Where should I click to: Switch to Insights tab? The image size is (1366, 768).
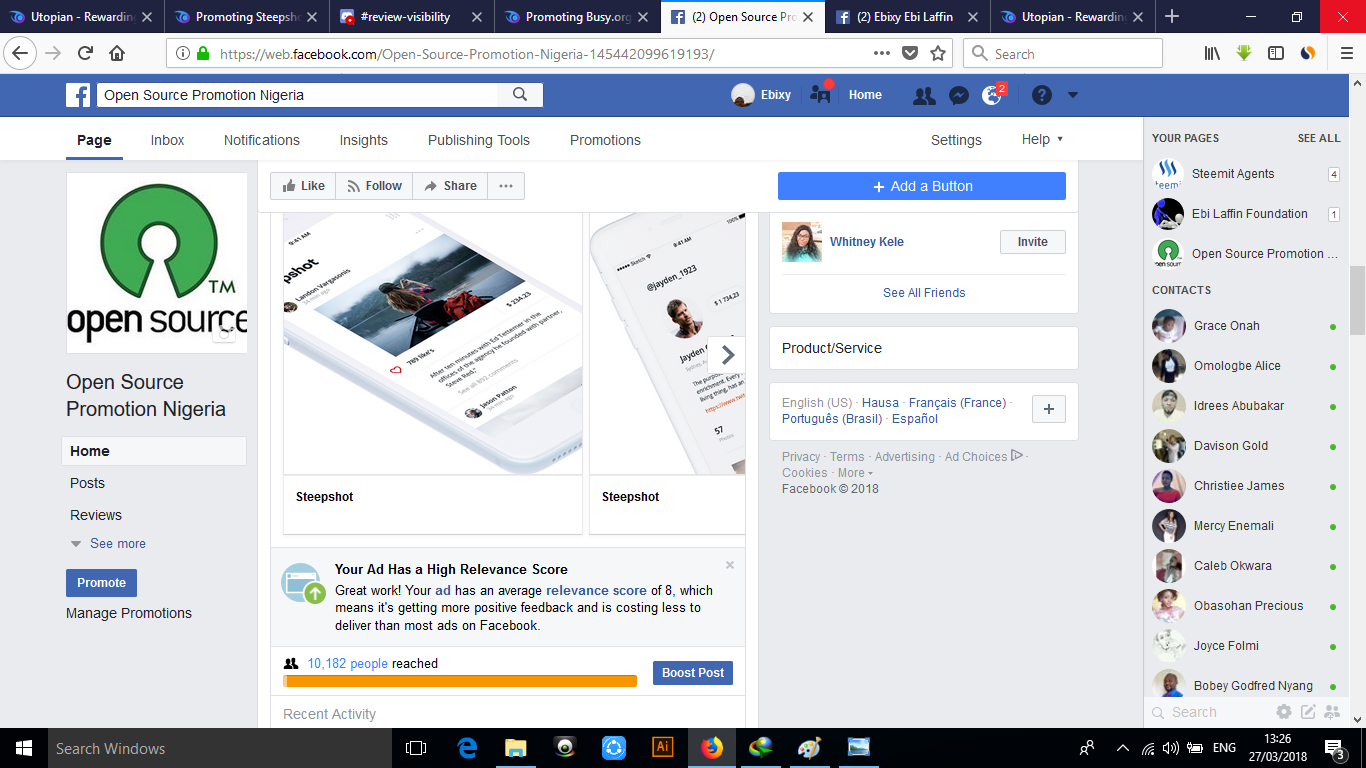[x=364, y=140]
